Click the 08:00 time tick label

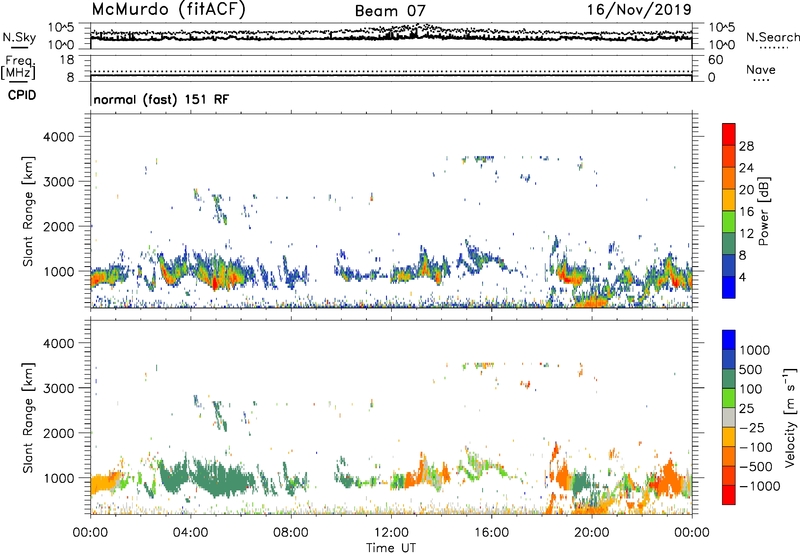tap(291, 533)
